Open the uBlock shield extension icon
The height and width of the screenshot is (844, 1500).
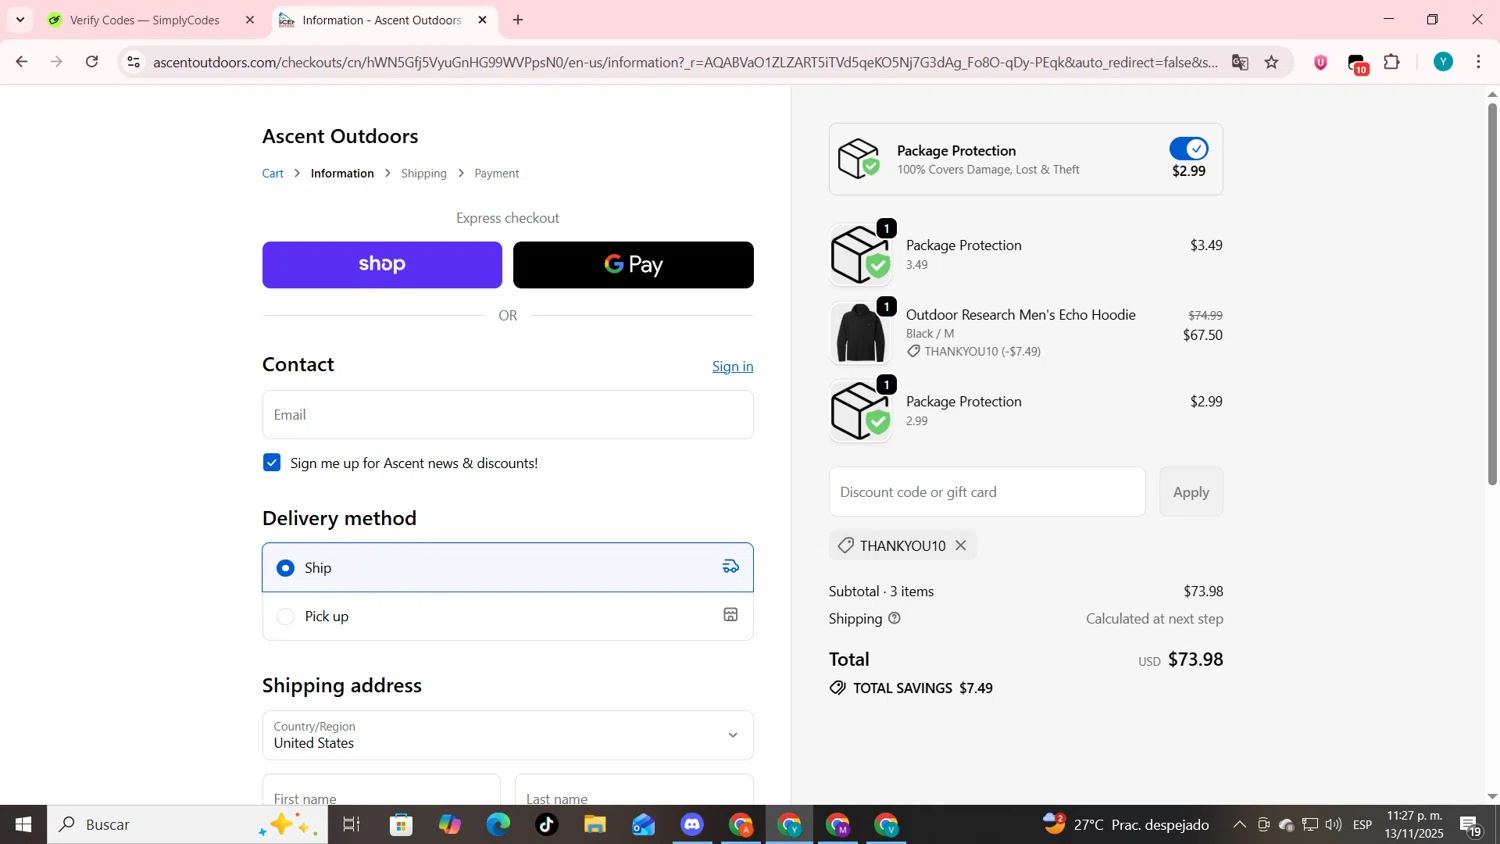(x=1321, y=62)
